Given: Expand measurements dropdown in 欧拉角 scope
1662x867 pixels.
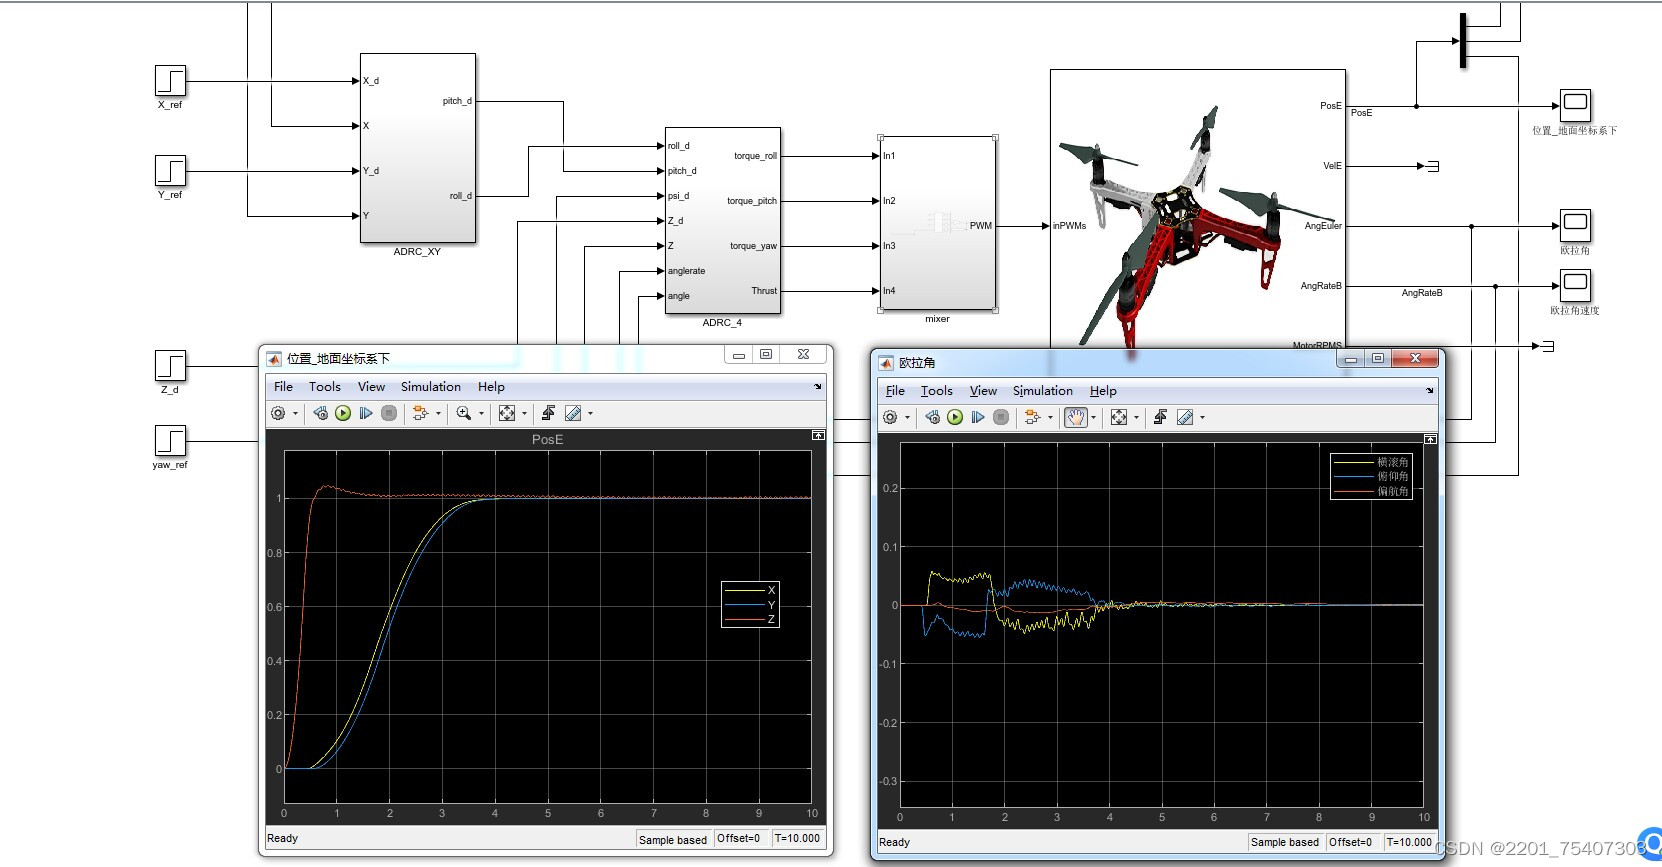Looking at the screenshot, I should point(1202,418).
